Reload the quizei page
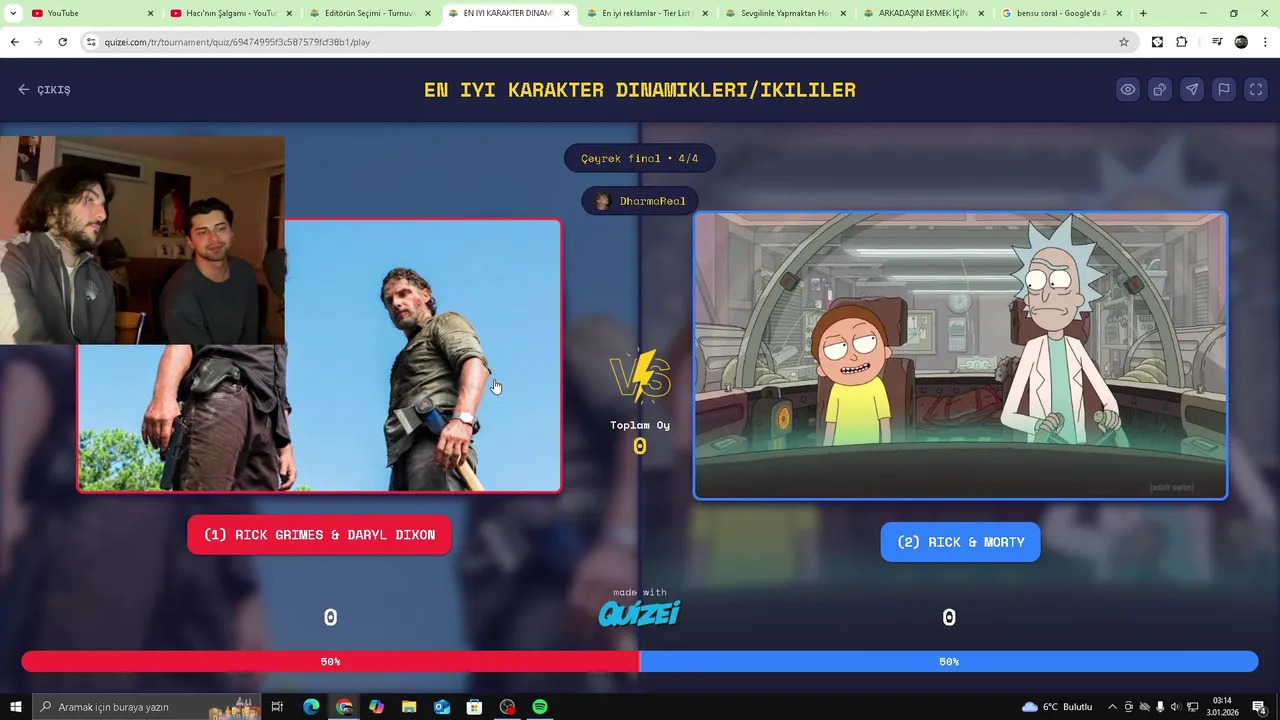The image size is (1280, 720). [62, 42]
